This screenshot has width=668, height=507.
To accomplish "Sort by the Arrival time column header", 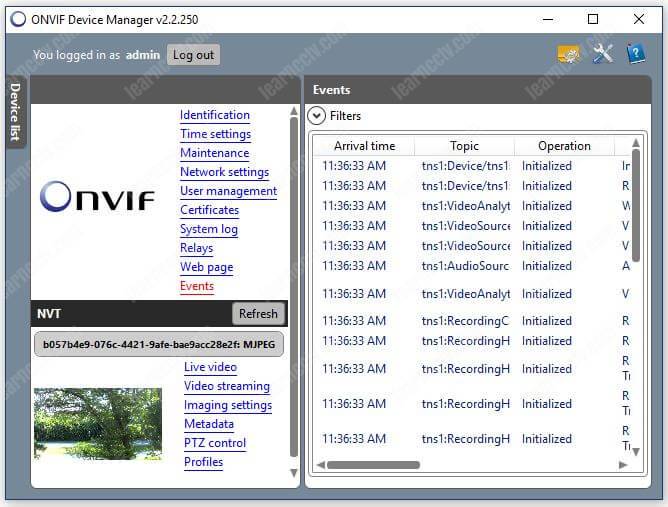I will click(x=364, y=146).
